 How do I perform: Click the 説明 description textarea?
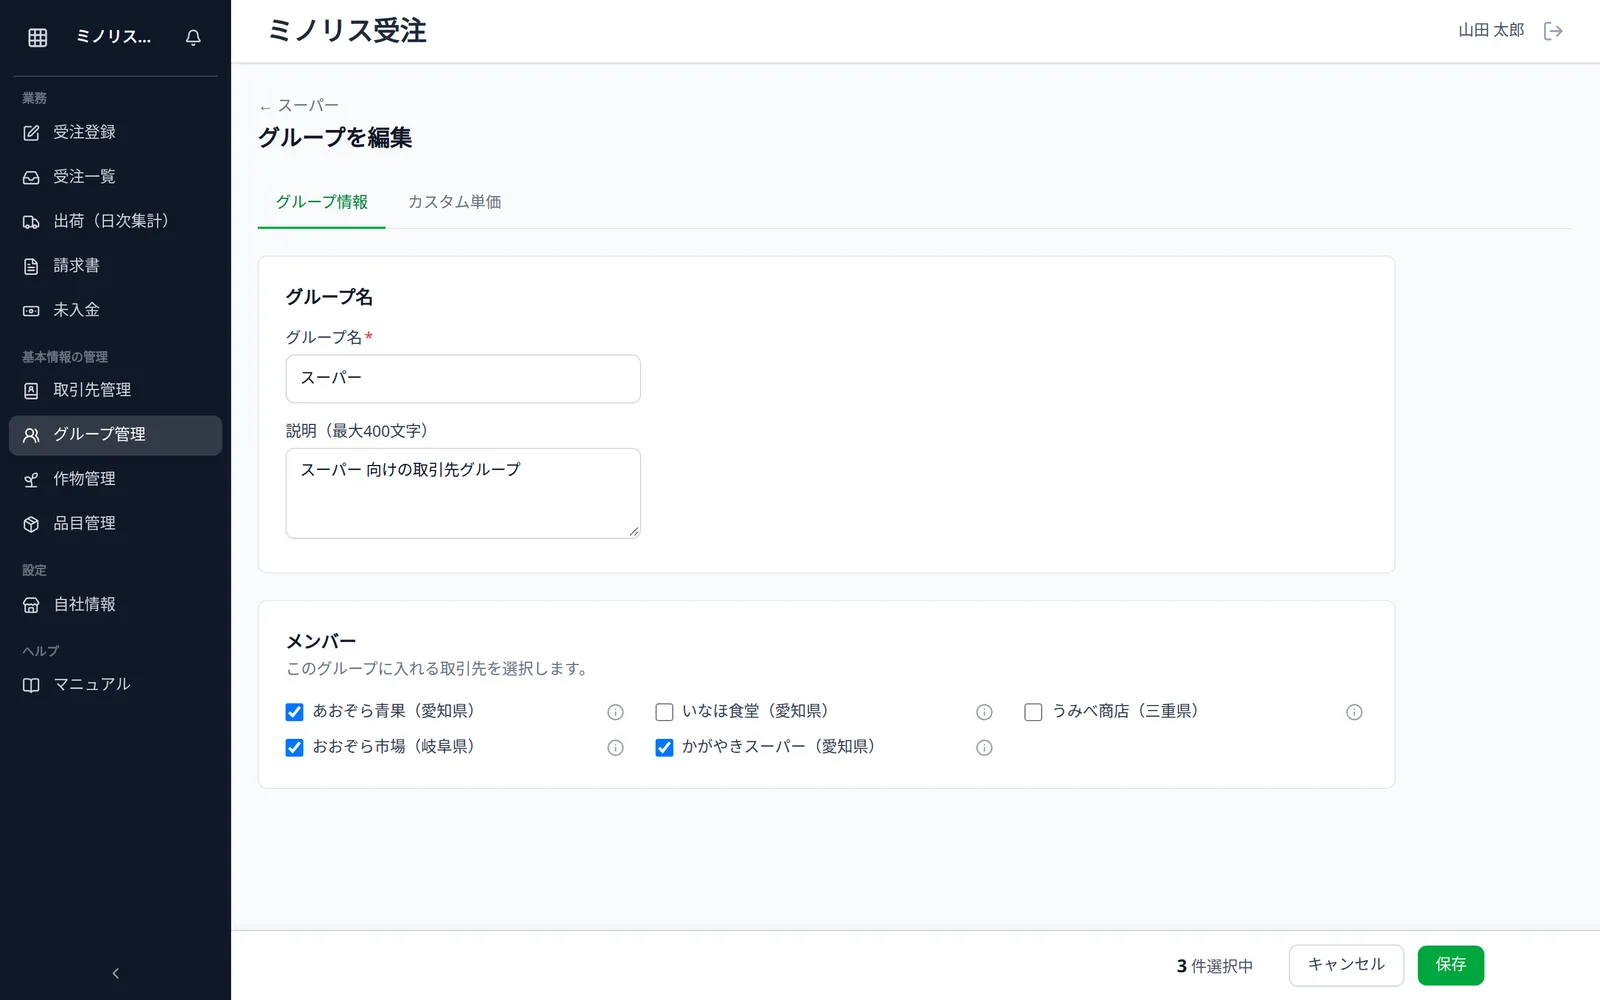coord(463,493)
